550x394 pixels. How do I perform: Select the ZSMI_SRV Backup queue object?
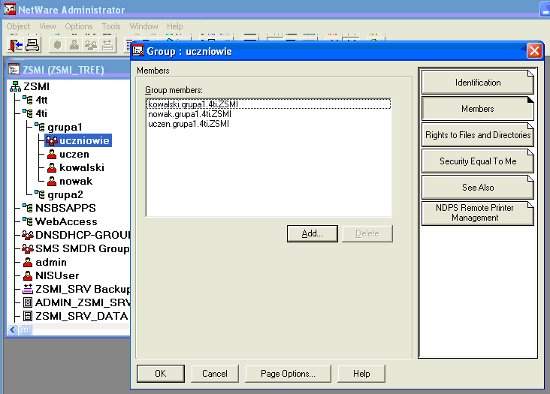(76, 289)
